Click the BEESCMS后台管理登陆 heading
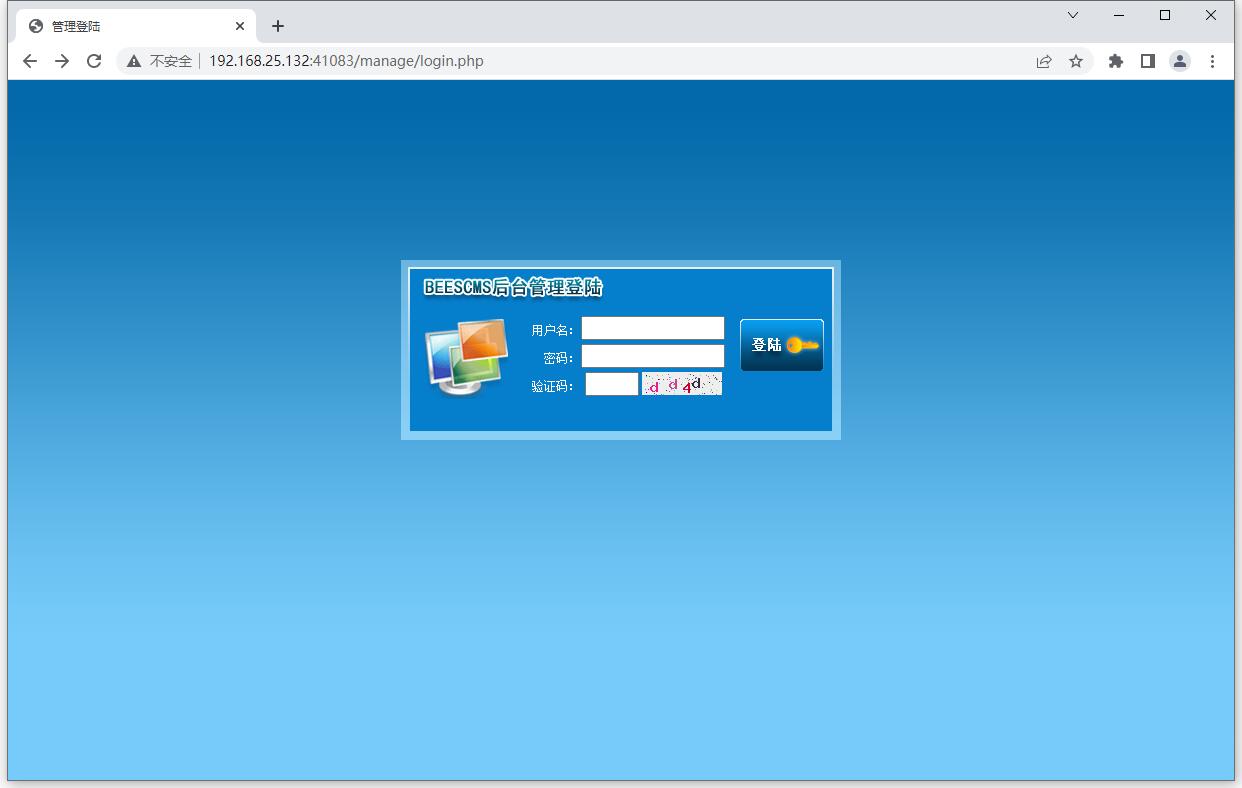 click(x=513, y=288)
